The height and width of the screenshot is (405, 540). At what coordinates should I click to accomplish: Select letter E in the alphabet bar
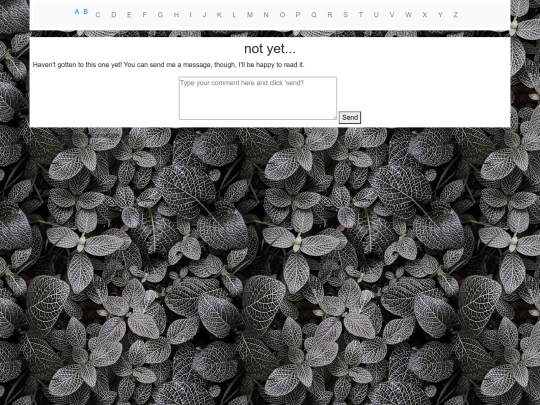pyautogui.click(x=129, y=15)
